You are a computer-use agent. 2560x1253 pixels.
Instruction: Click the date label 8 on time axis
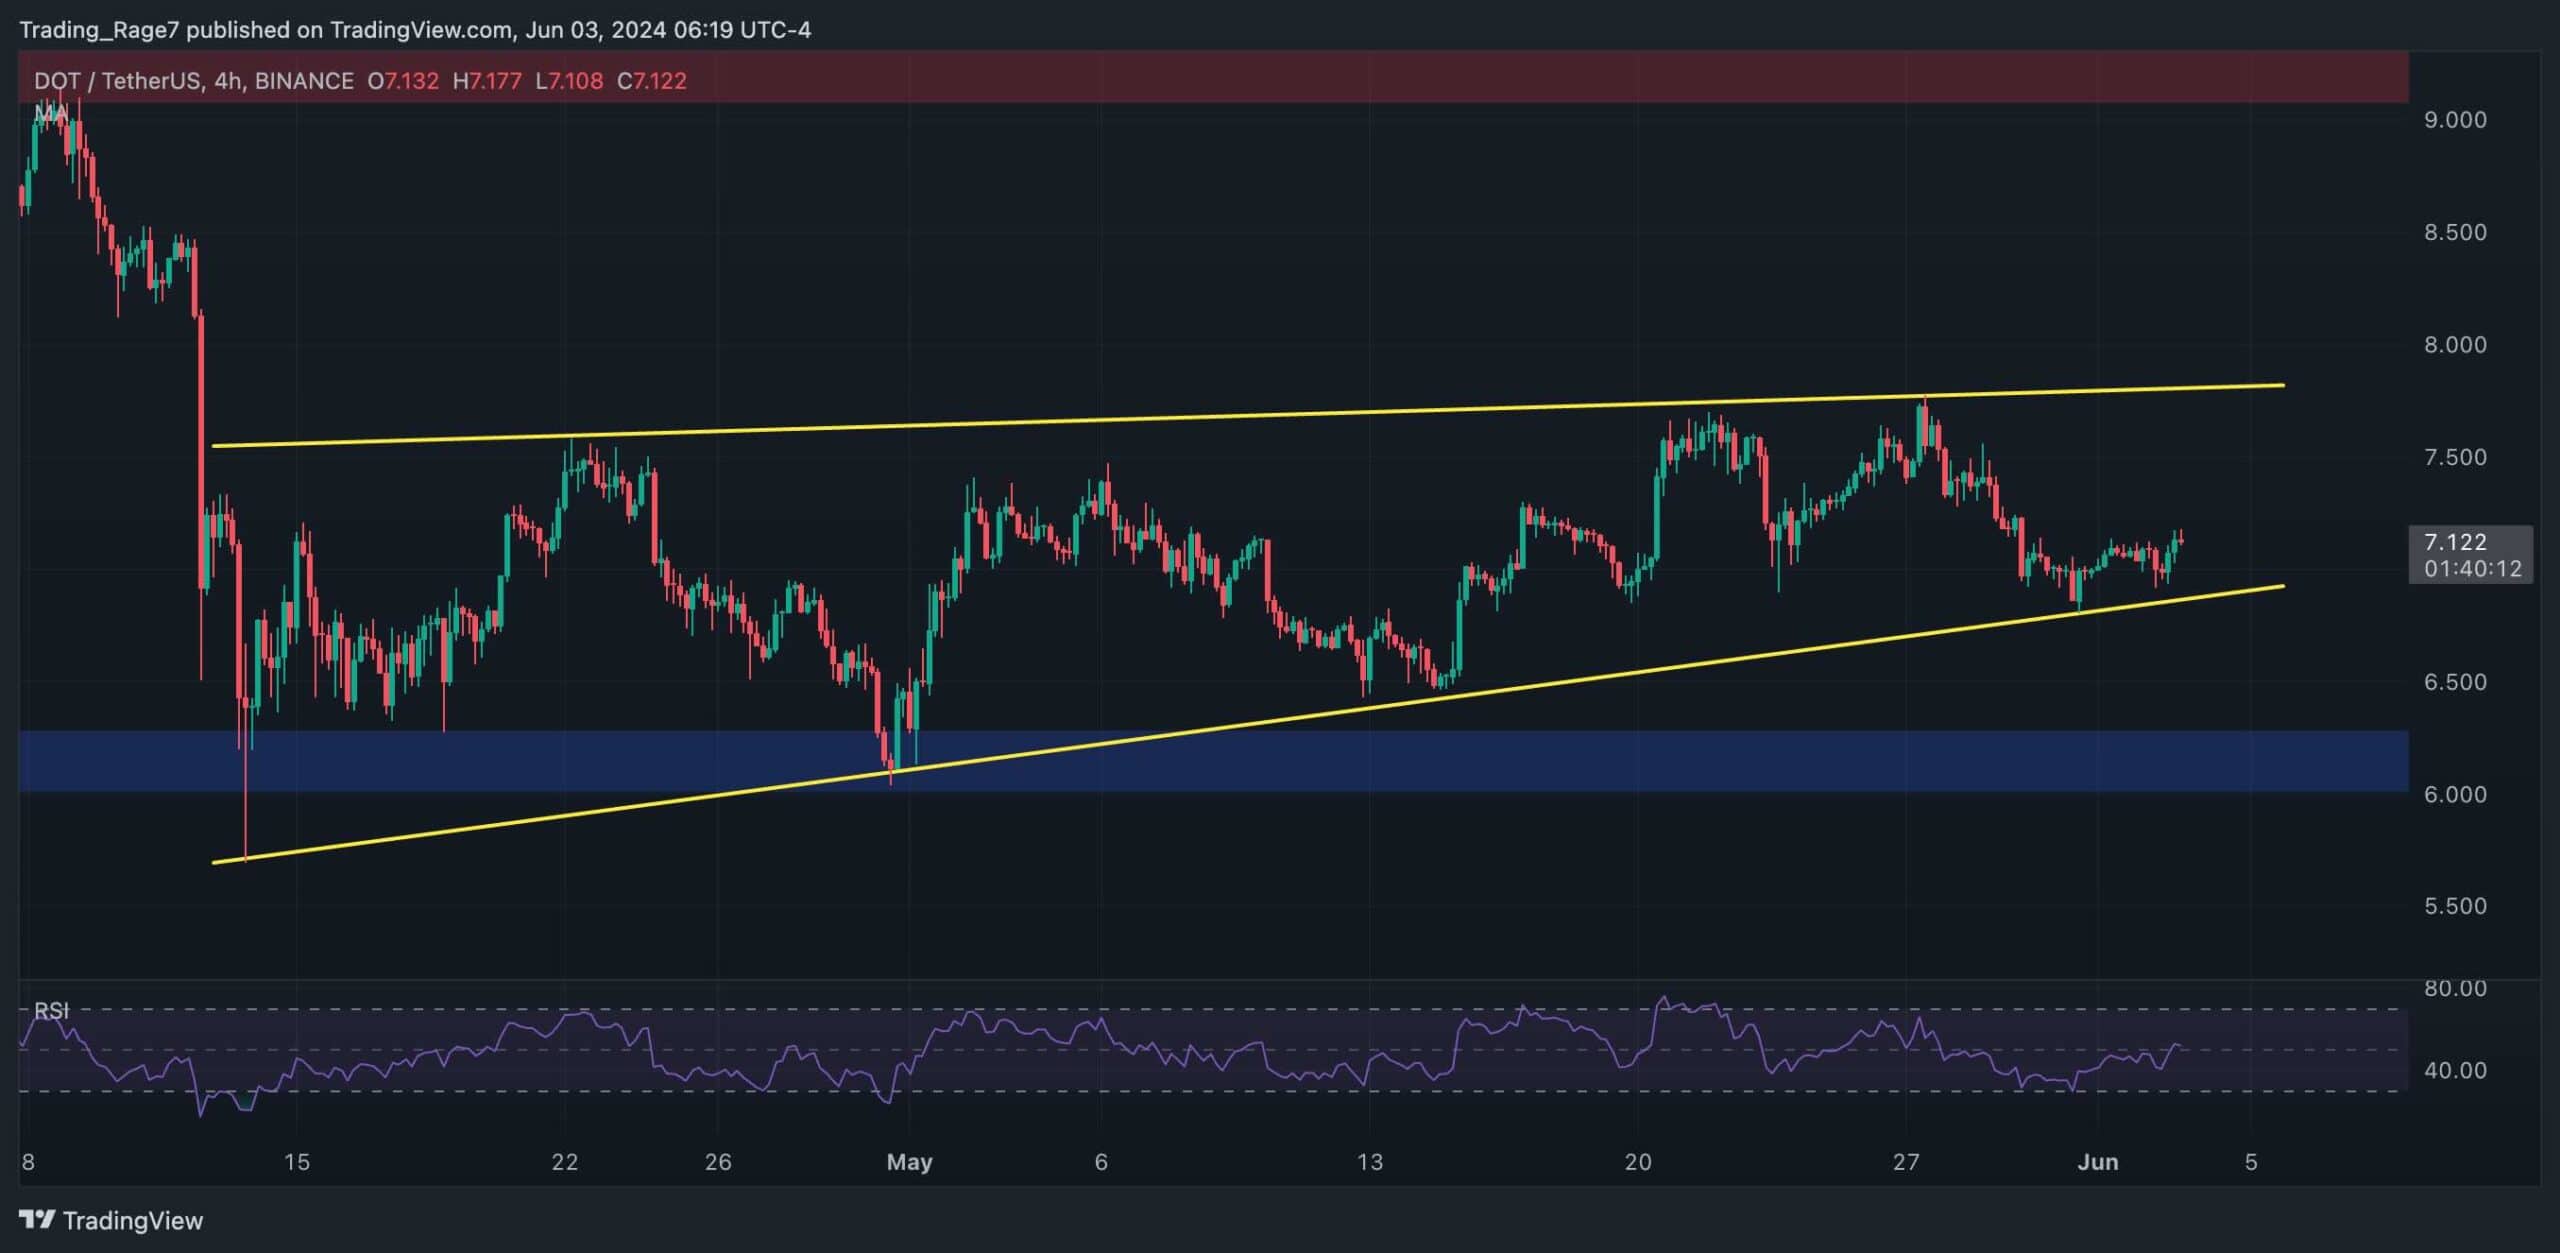28,1162
